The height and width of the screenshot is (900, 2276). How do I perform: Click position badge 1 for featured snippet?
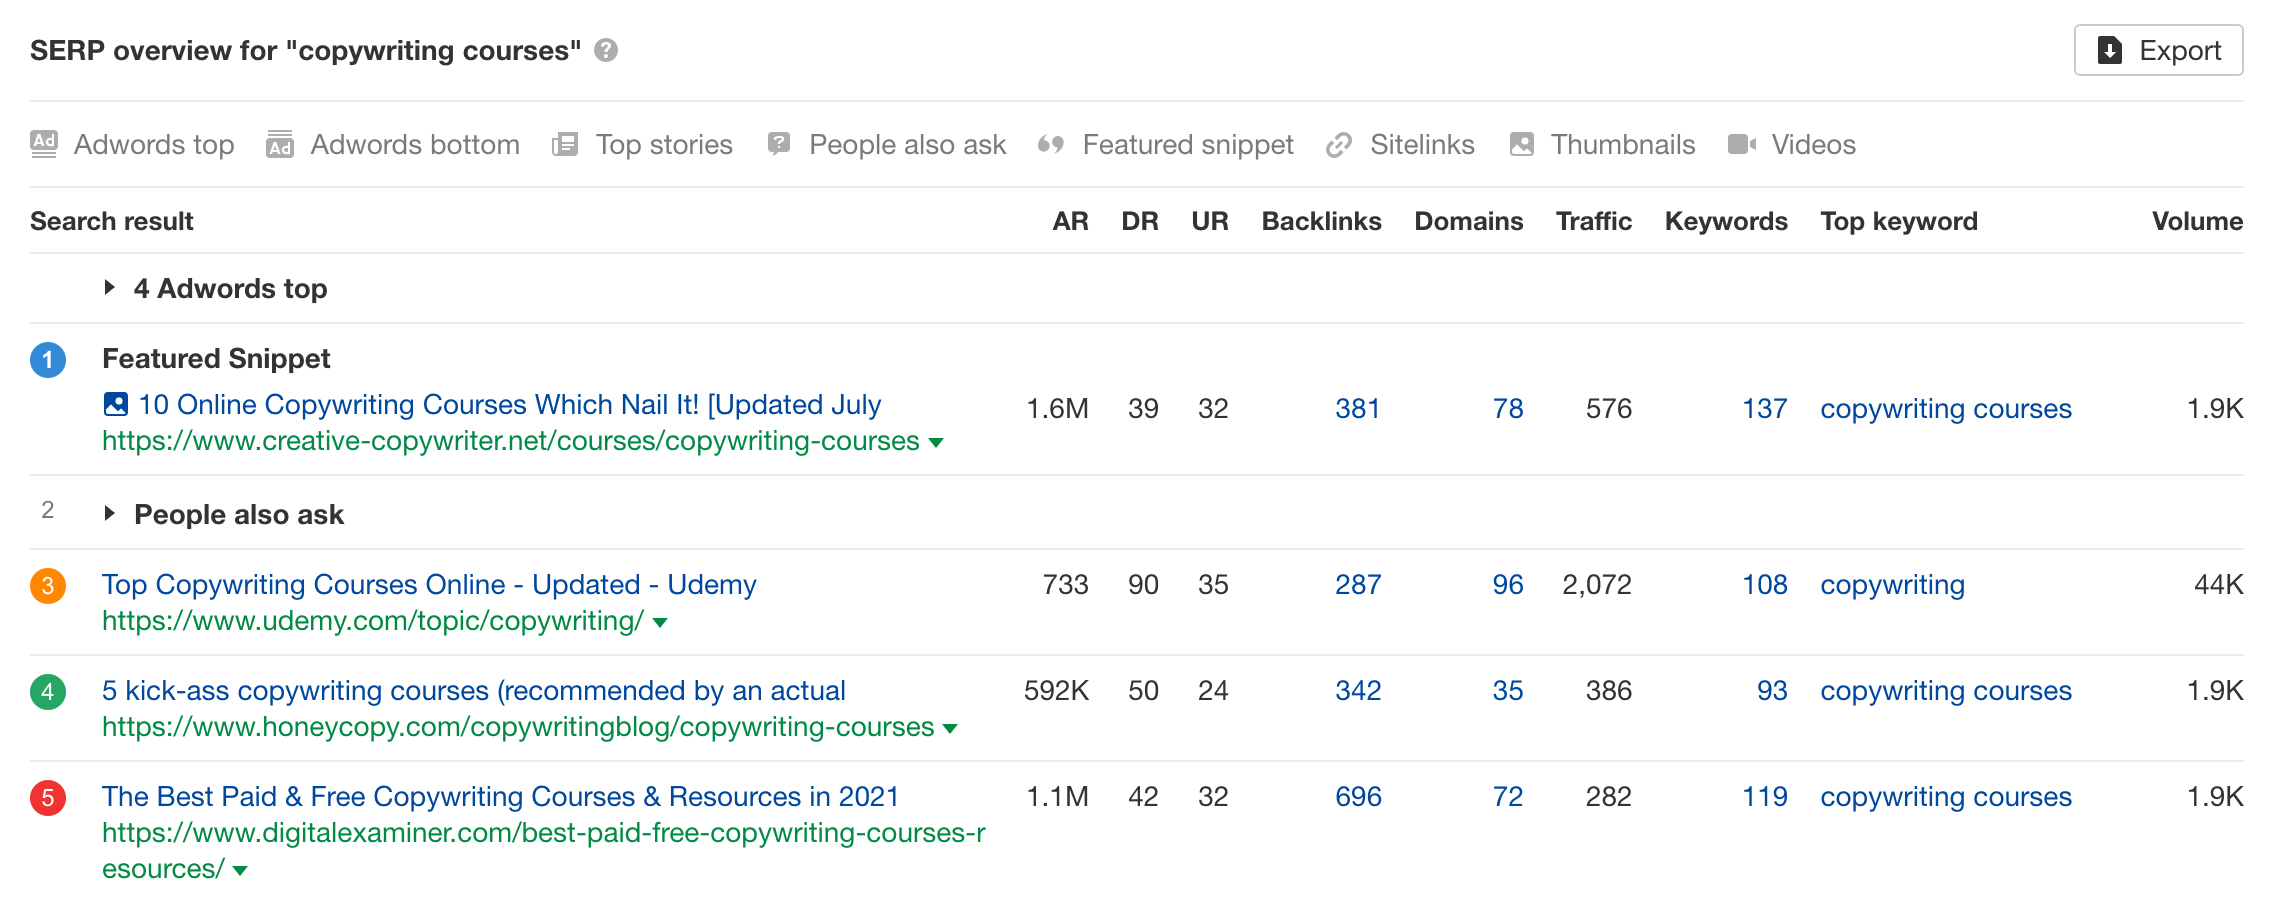(48, 360)
